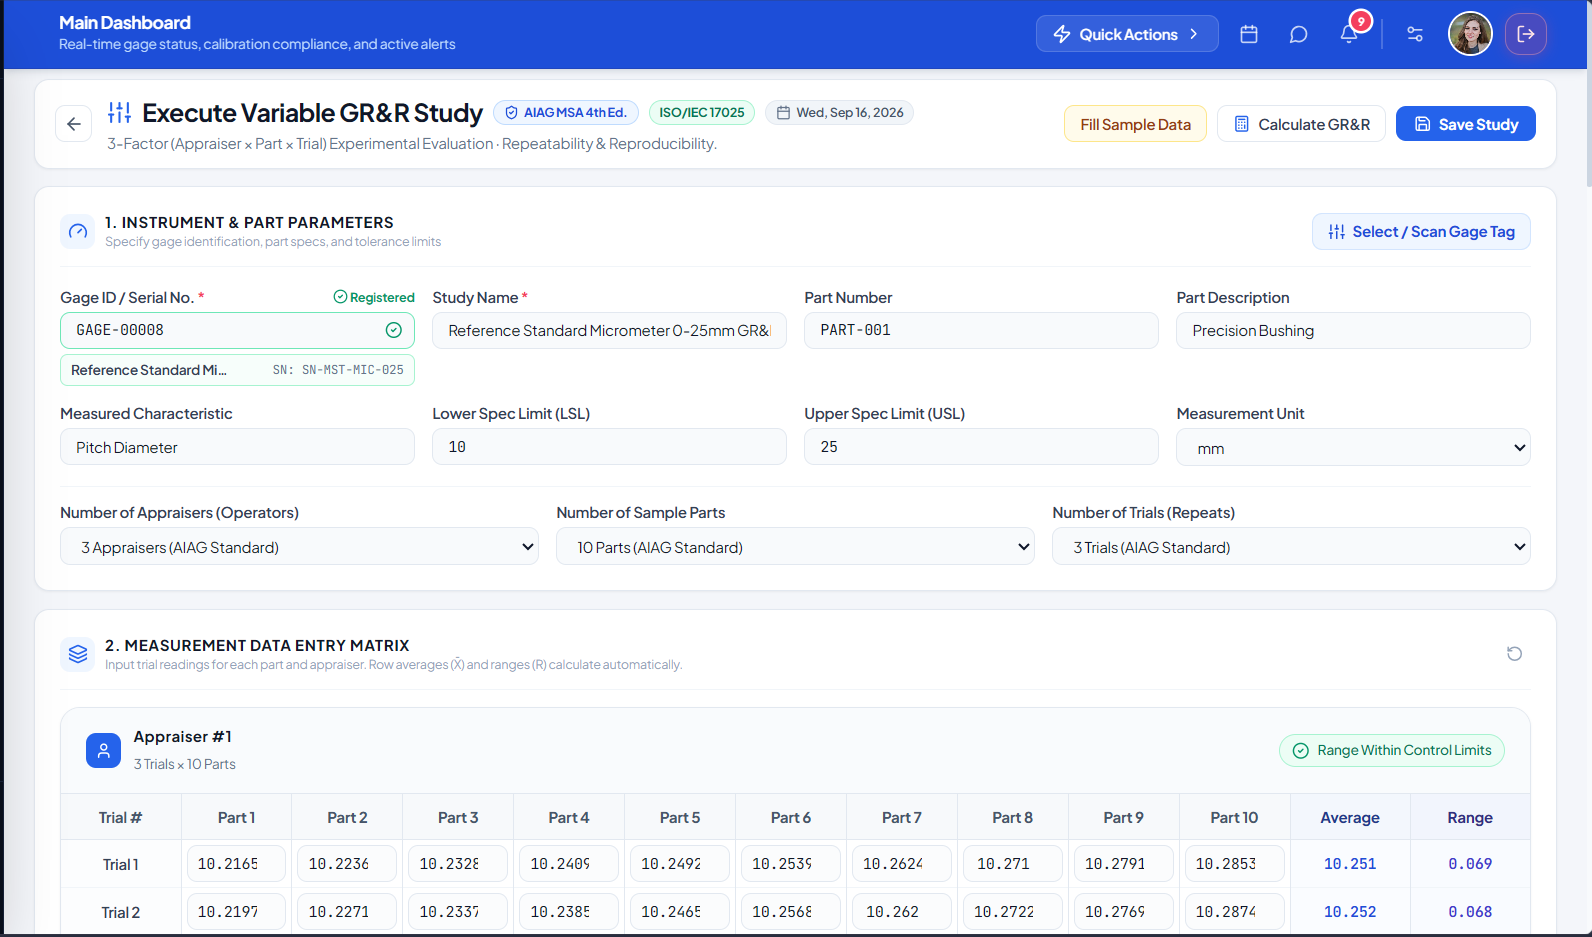Open the Quick Actions menu
The image size is (1592, 937).
click(1127, 34)
